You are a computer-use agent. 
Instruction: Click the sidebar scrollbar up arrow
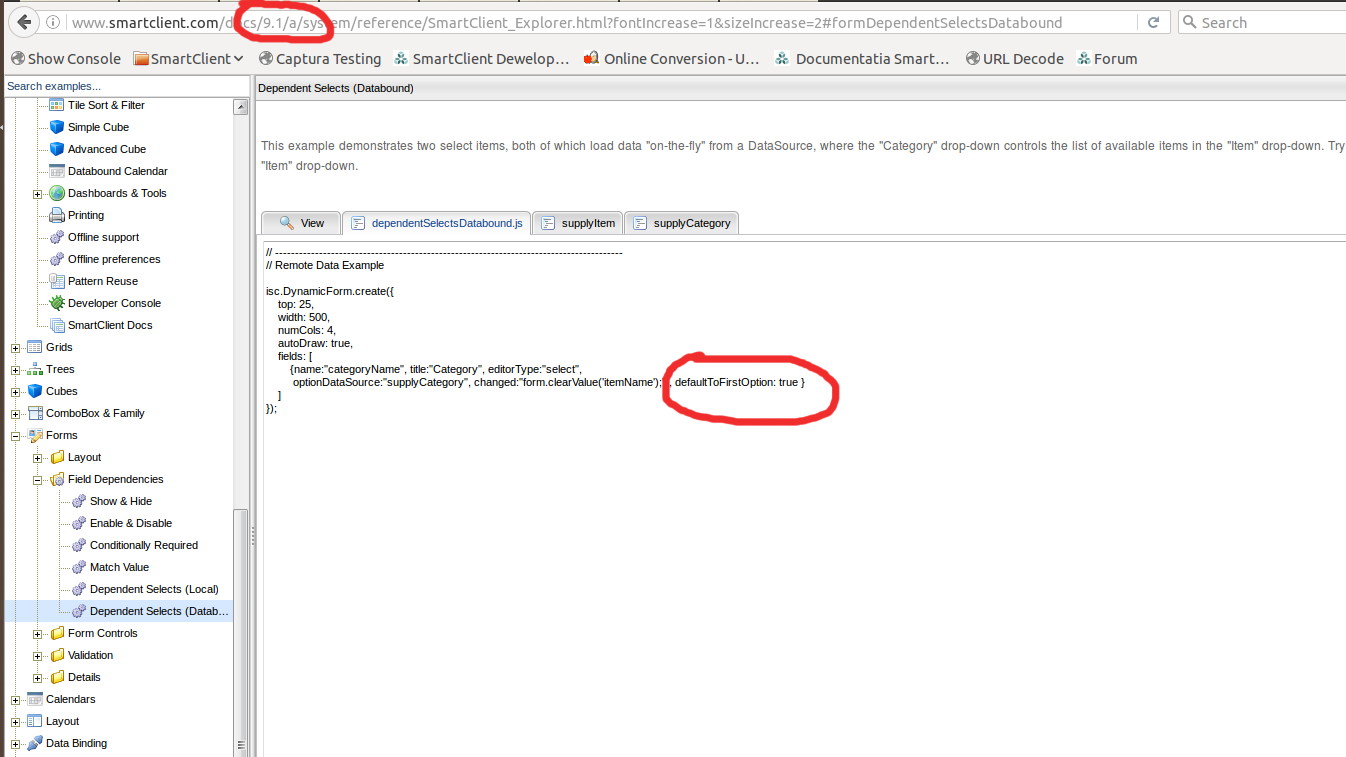(x=240, y=107)
